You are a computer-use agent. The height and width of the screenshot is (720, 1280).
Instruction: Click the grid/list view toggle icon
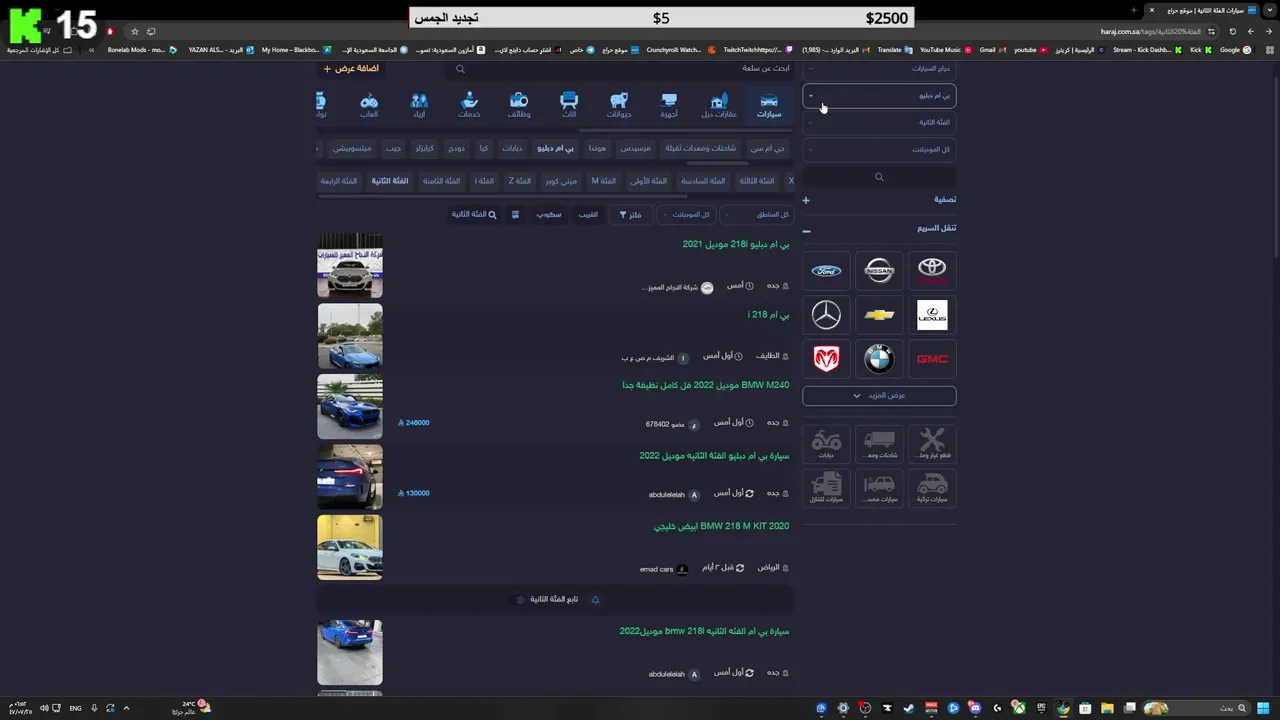point(515,214)
